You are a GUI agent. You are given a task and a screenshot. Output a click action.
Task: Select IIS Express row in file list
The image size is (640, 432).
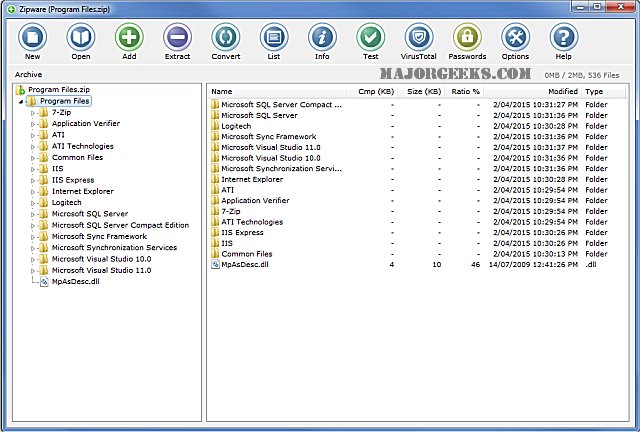[416, 232]
